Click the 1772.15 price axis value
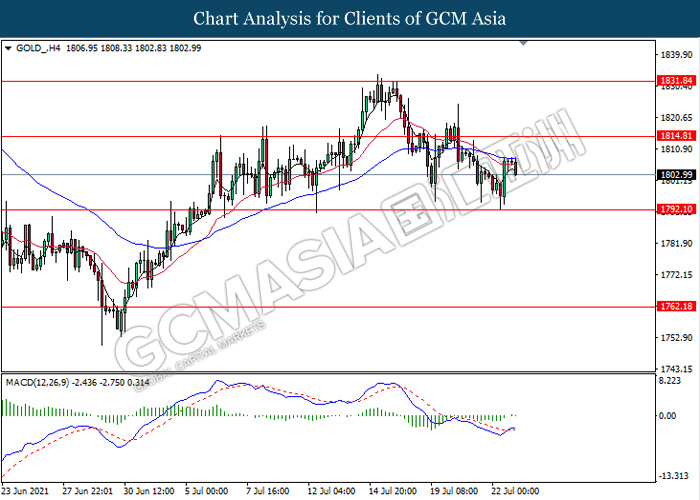 click(676, 275)
